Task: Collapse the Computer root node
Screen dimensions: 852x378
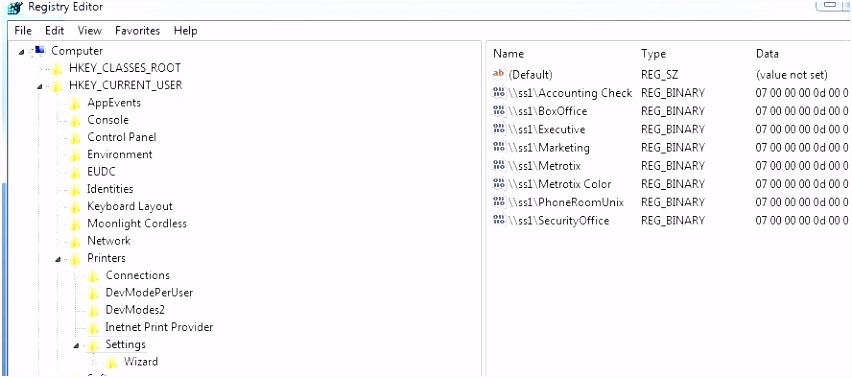Action: coord(22,52)
